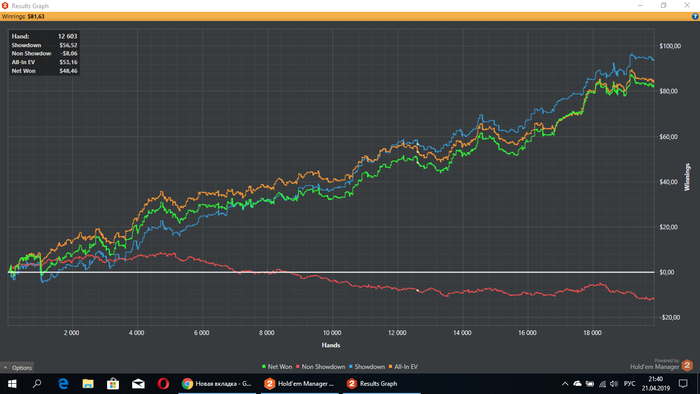Click the Net Won $48,46 row
Viewport: 700px width, 394px height.
click(44, 71)
